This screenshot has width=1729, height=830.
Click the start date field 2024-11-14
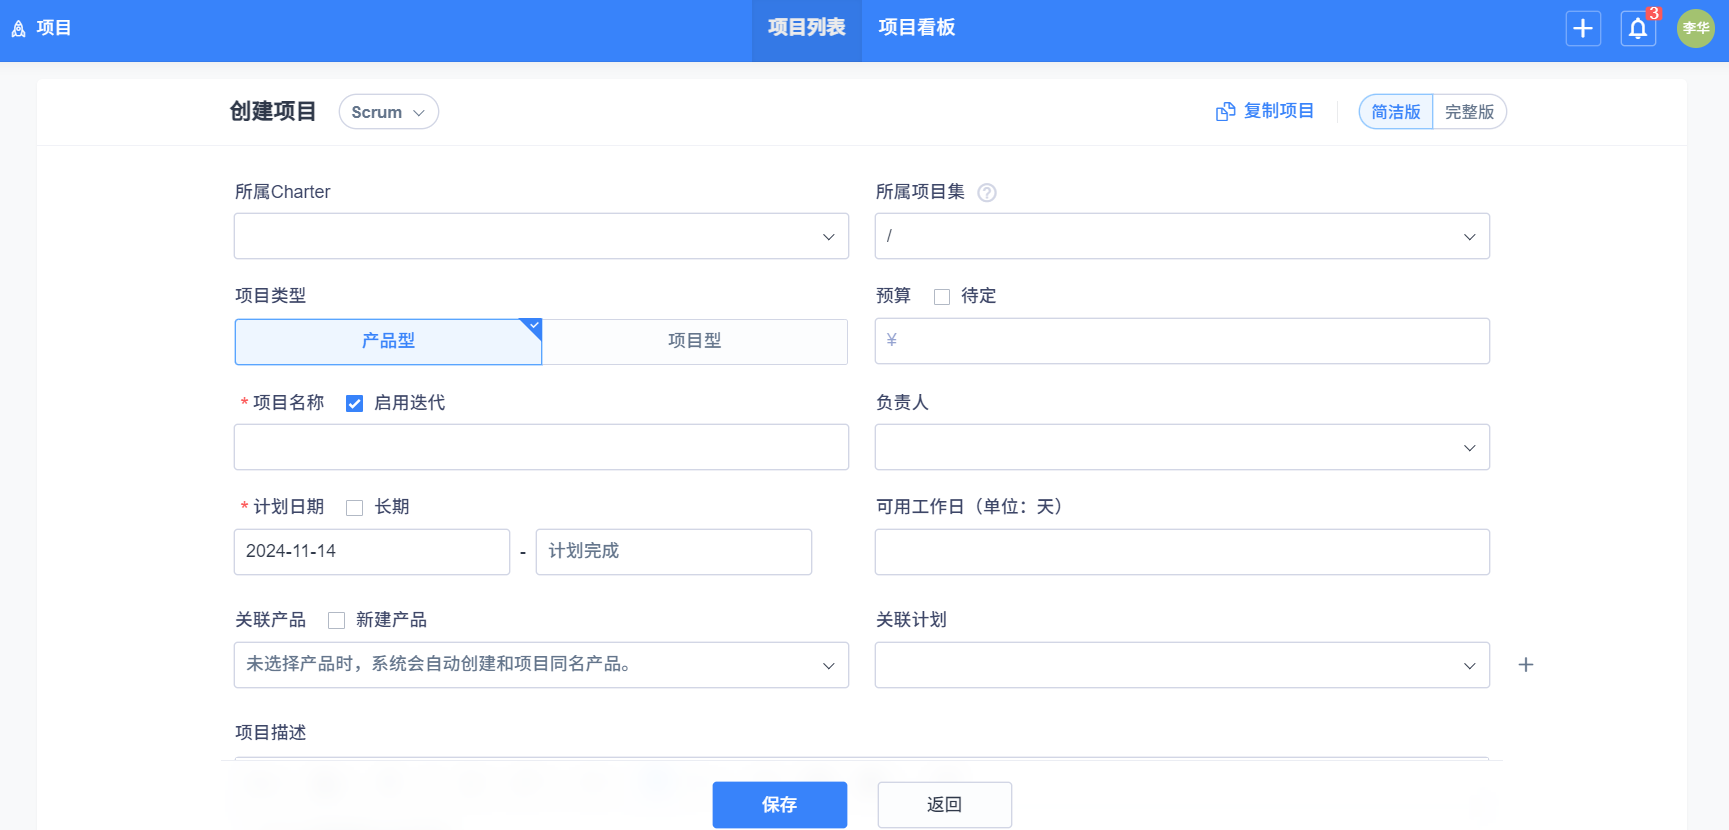[372, 552]
